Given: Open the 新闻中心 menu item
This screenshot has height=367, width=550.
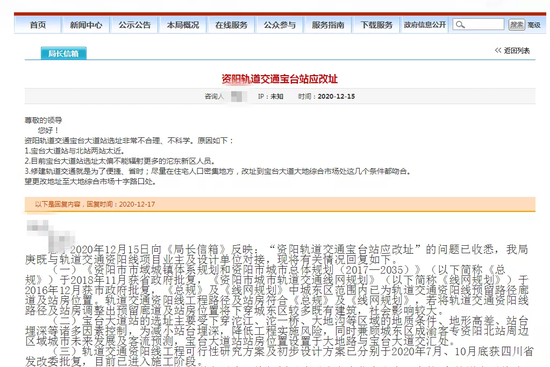Looking at the screenshot, I should tap(86, 25).
